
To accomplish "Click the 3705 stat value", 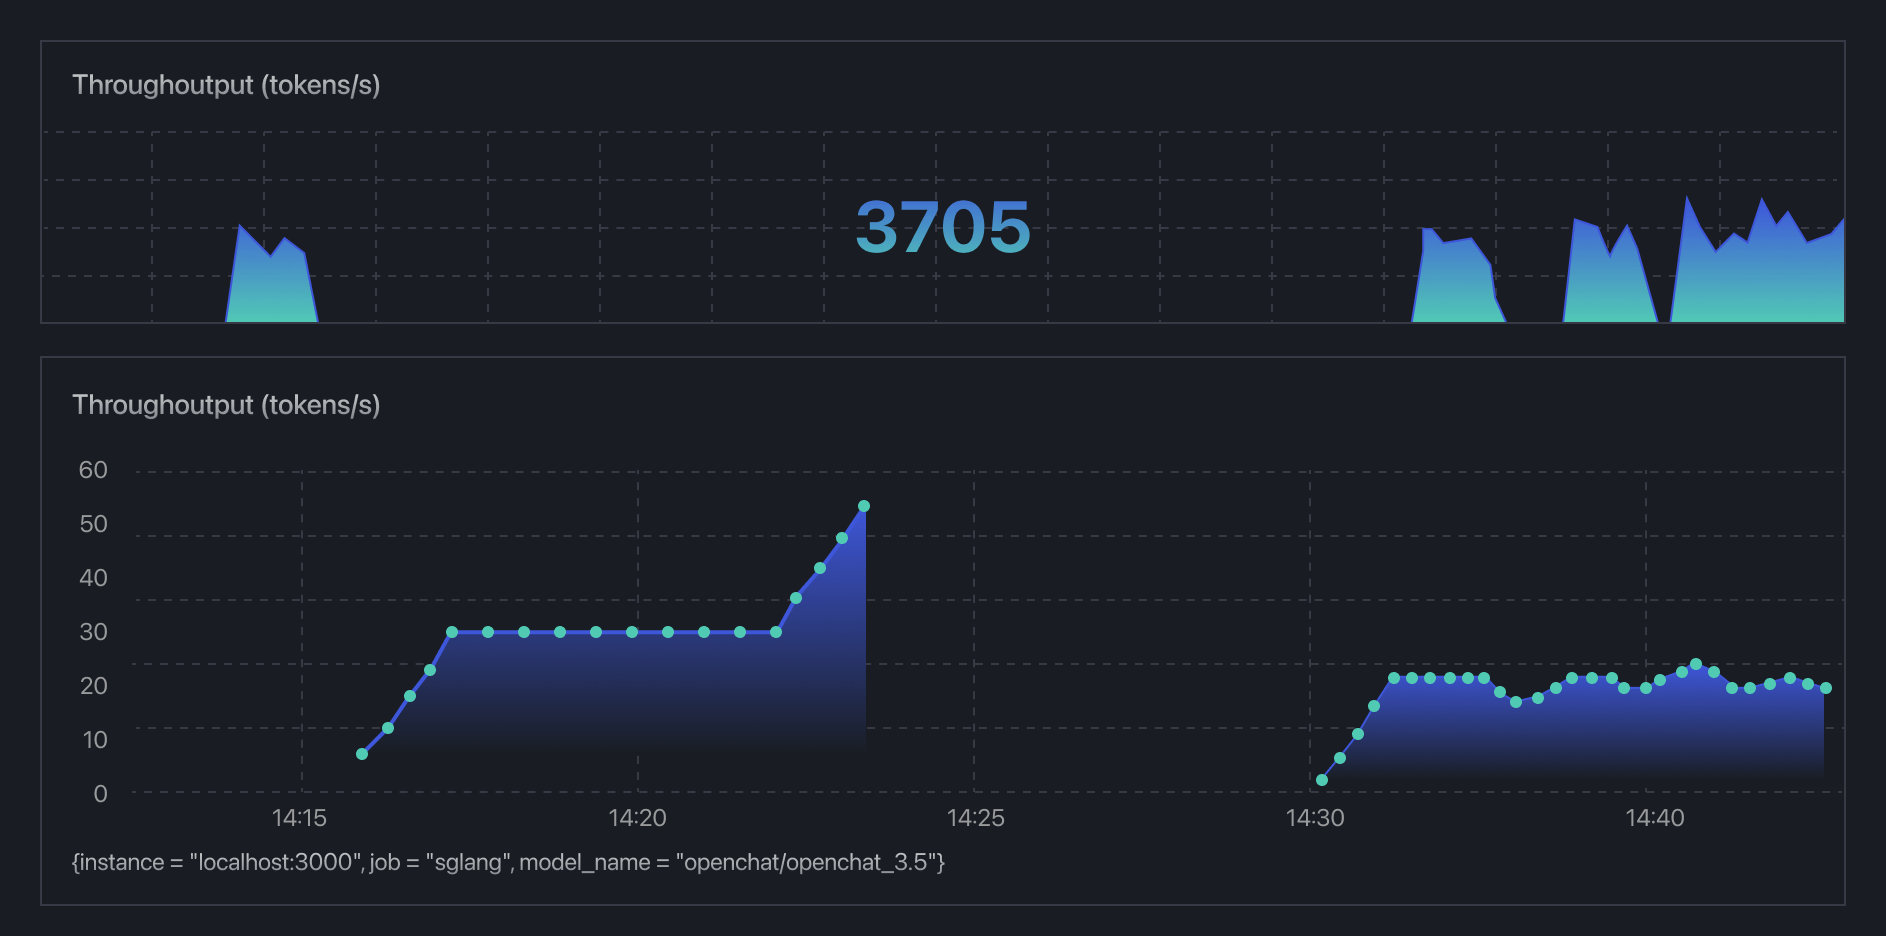I will click(942, 227).
